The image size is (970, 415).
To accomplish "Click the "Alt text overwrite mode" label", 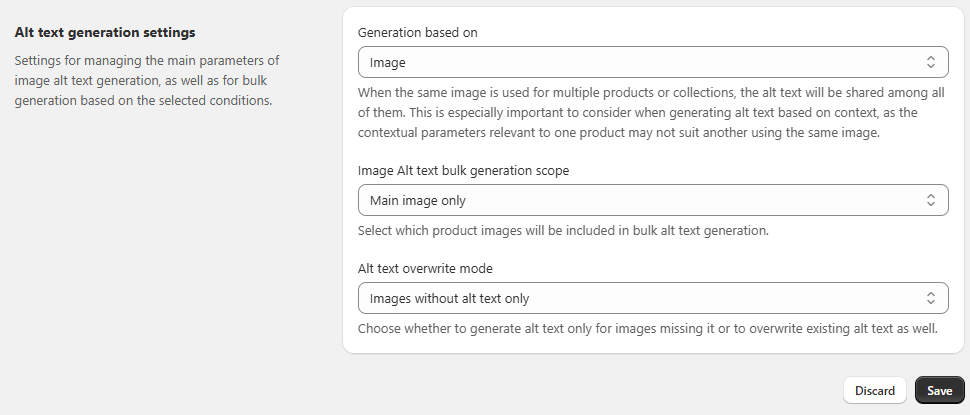I will pos(425,268).
